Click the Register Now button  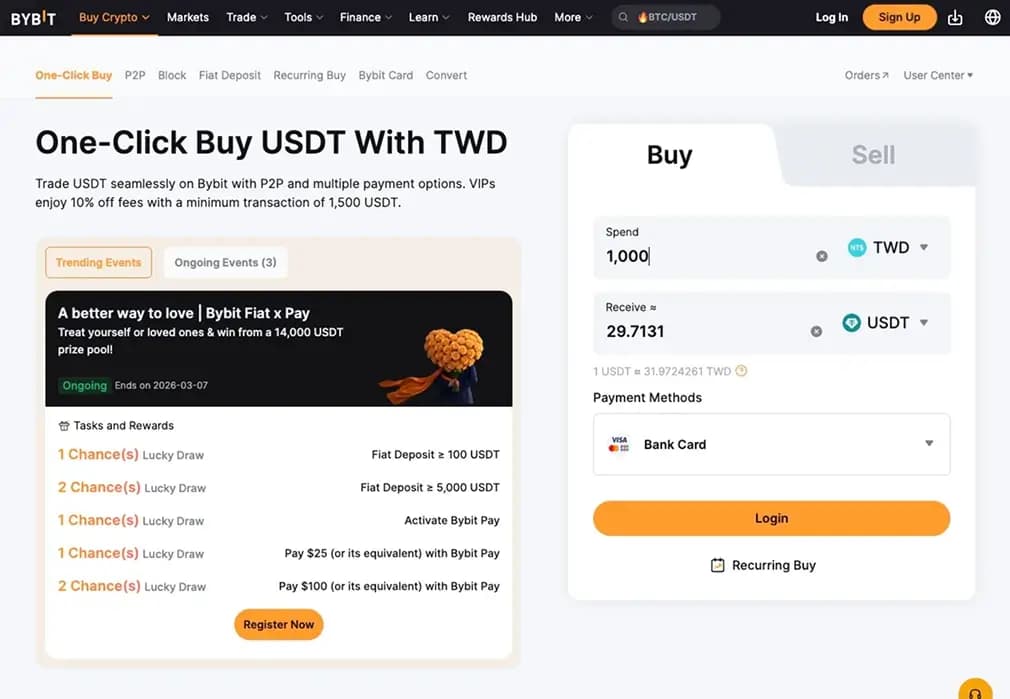tap(278, 624)
